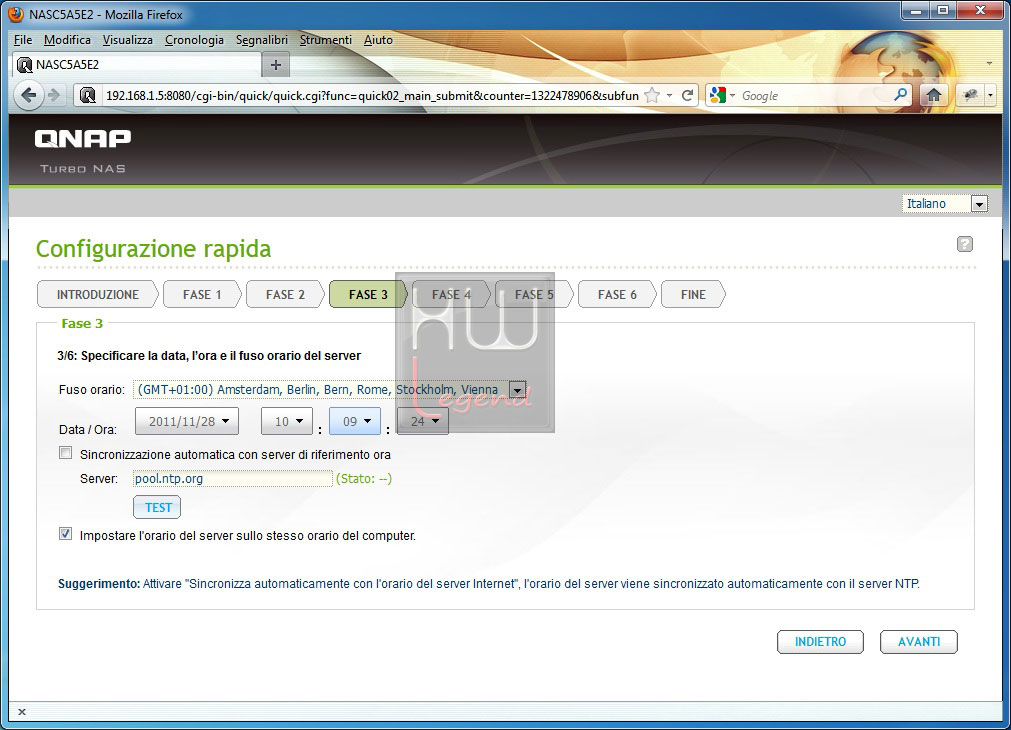
Task: Open the Modifica menu
Action: (67, 40)
